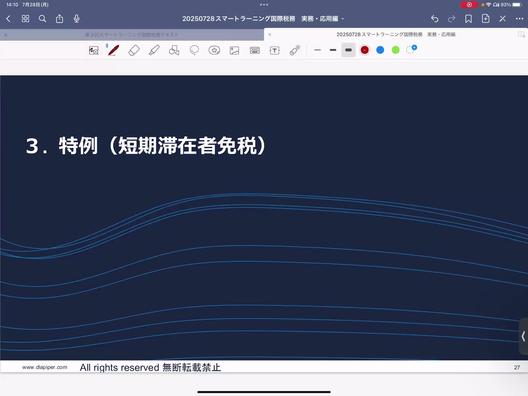Select the red pen tool
The height and width of the screenshot is (396, 528).
pos(113,51)
